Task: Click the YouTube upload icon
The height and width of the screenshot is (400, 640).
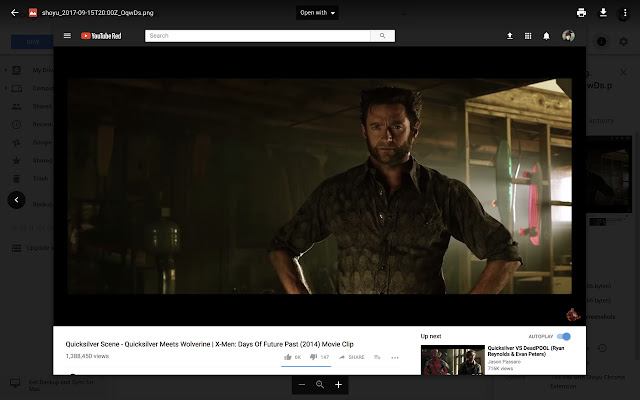Action: point(510,36)
